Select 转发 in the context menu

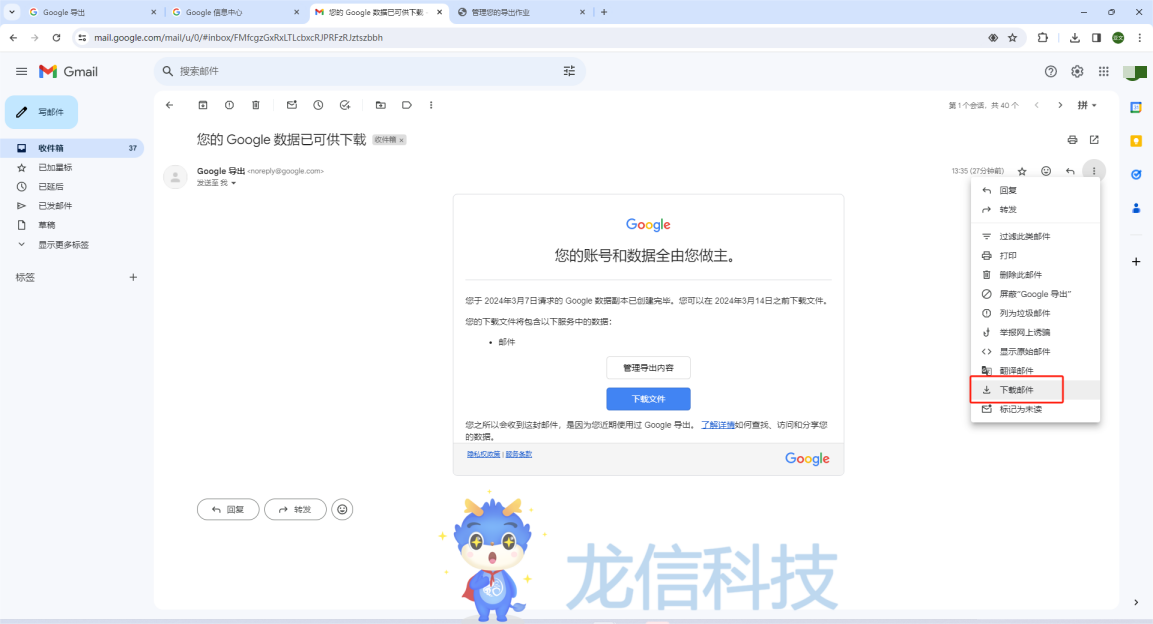click(x=1035, y=209)
